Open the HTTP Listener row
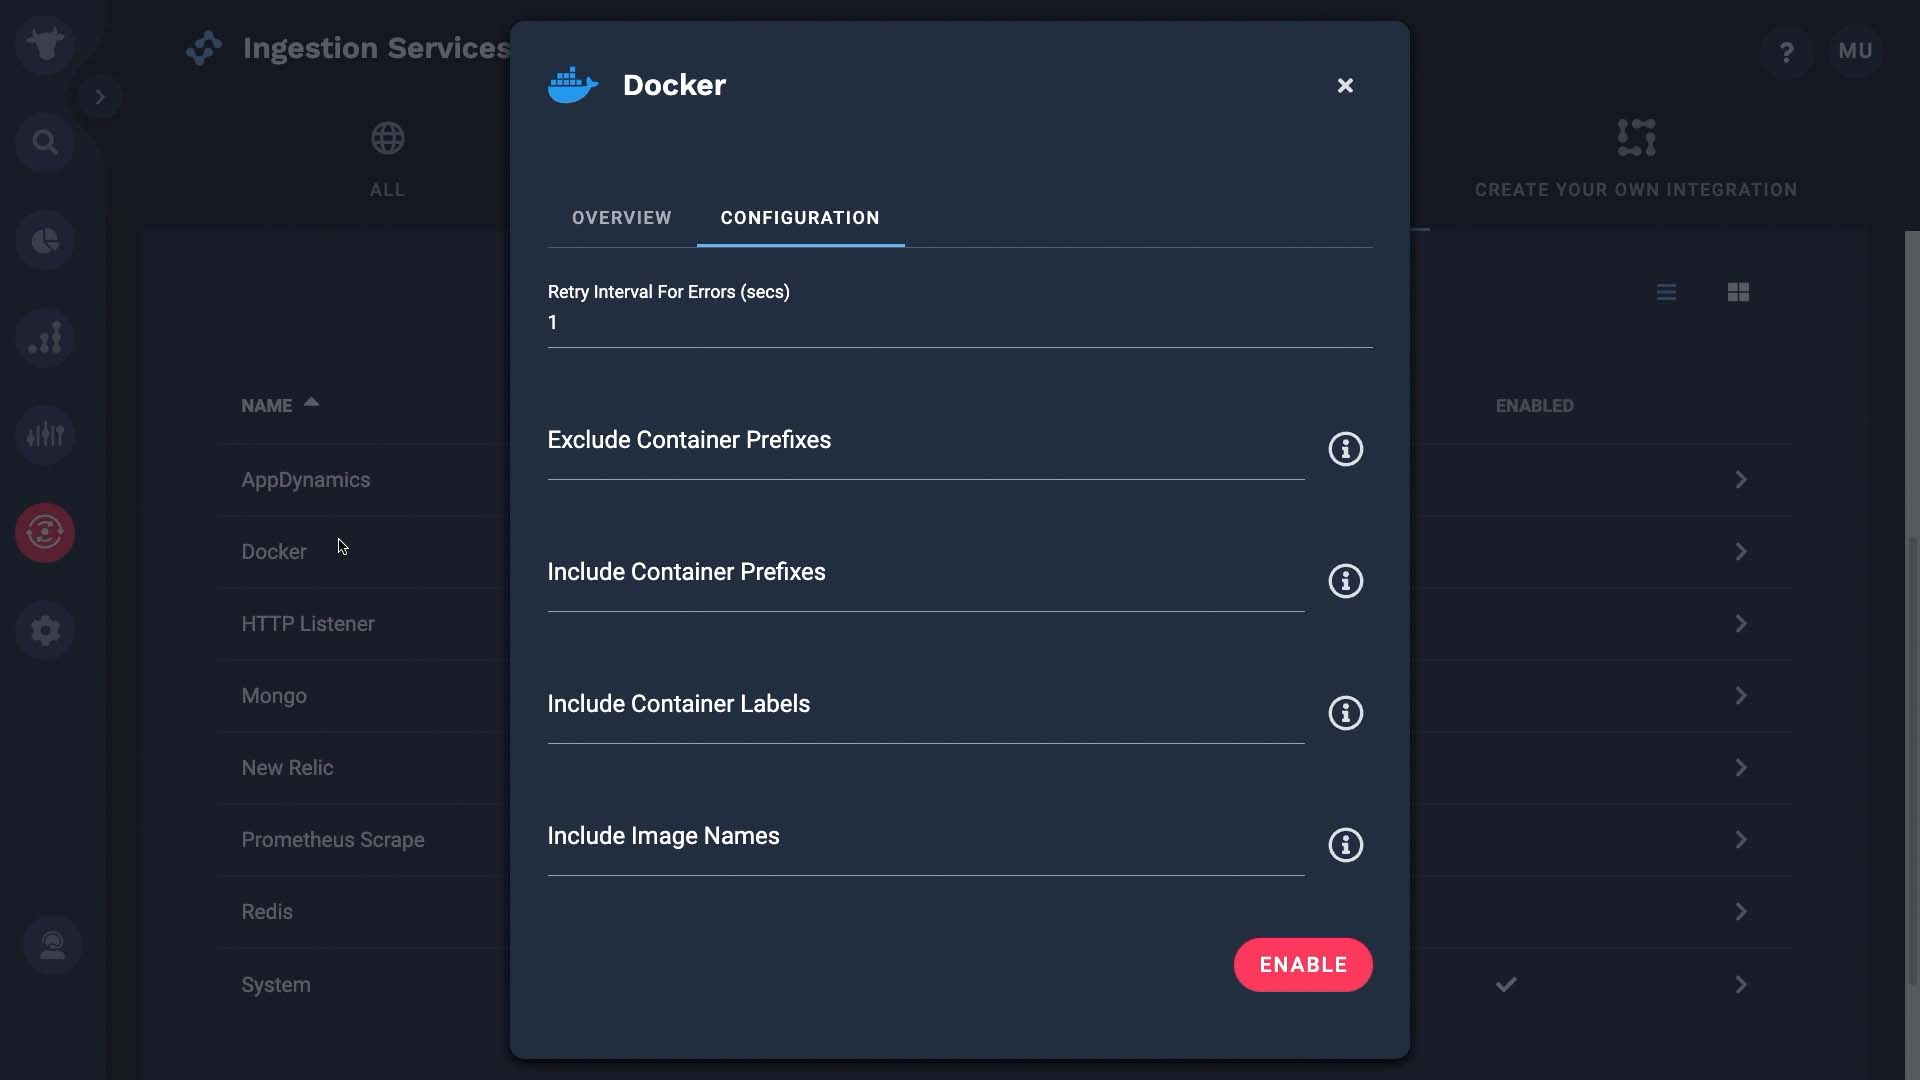This screenshot has width=1920, height=1080. 307,624
